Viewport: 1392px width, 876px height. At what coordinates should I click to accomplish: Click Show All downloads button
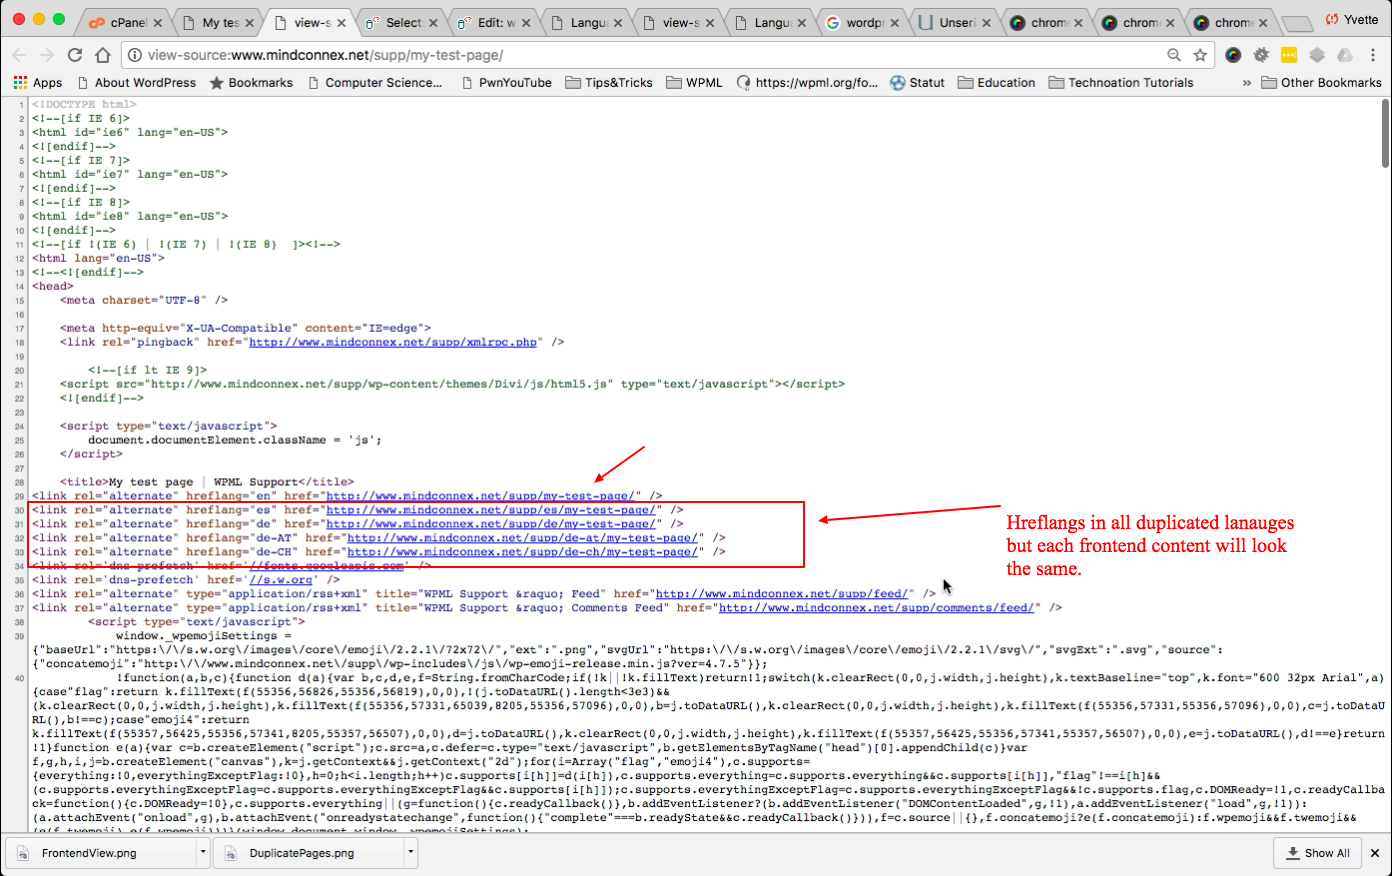tap(1318, 853)
